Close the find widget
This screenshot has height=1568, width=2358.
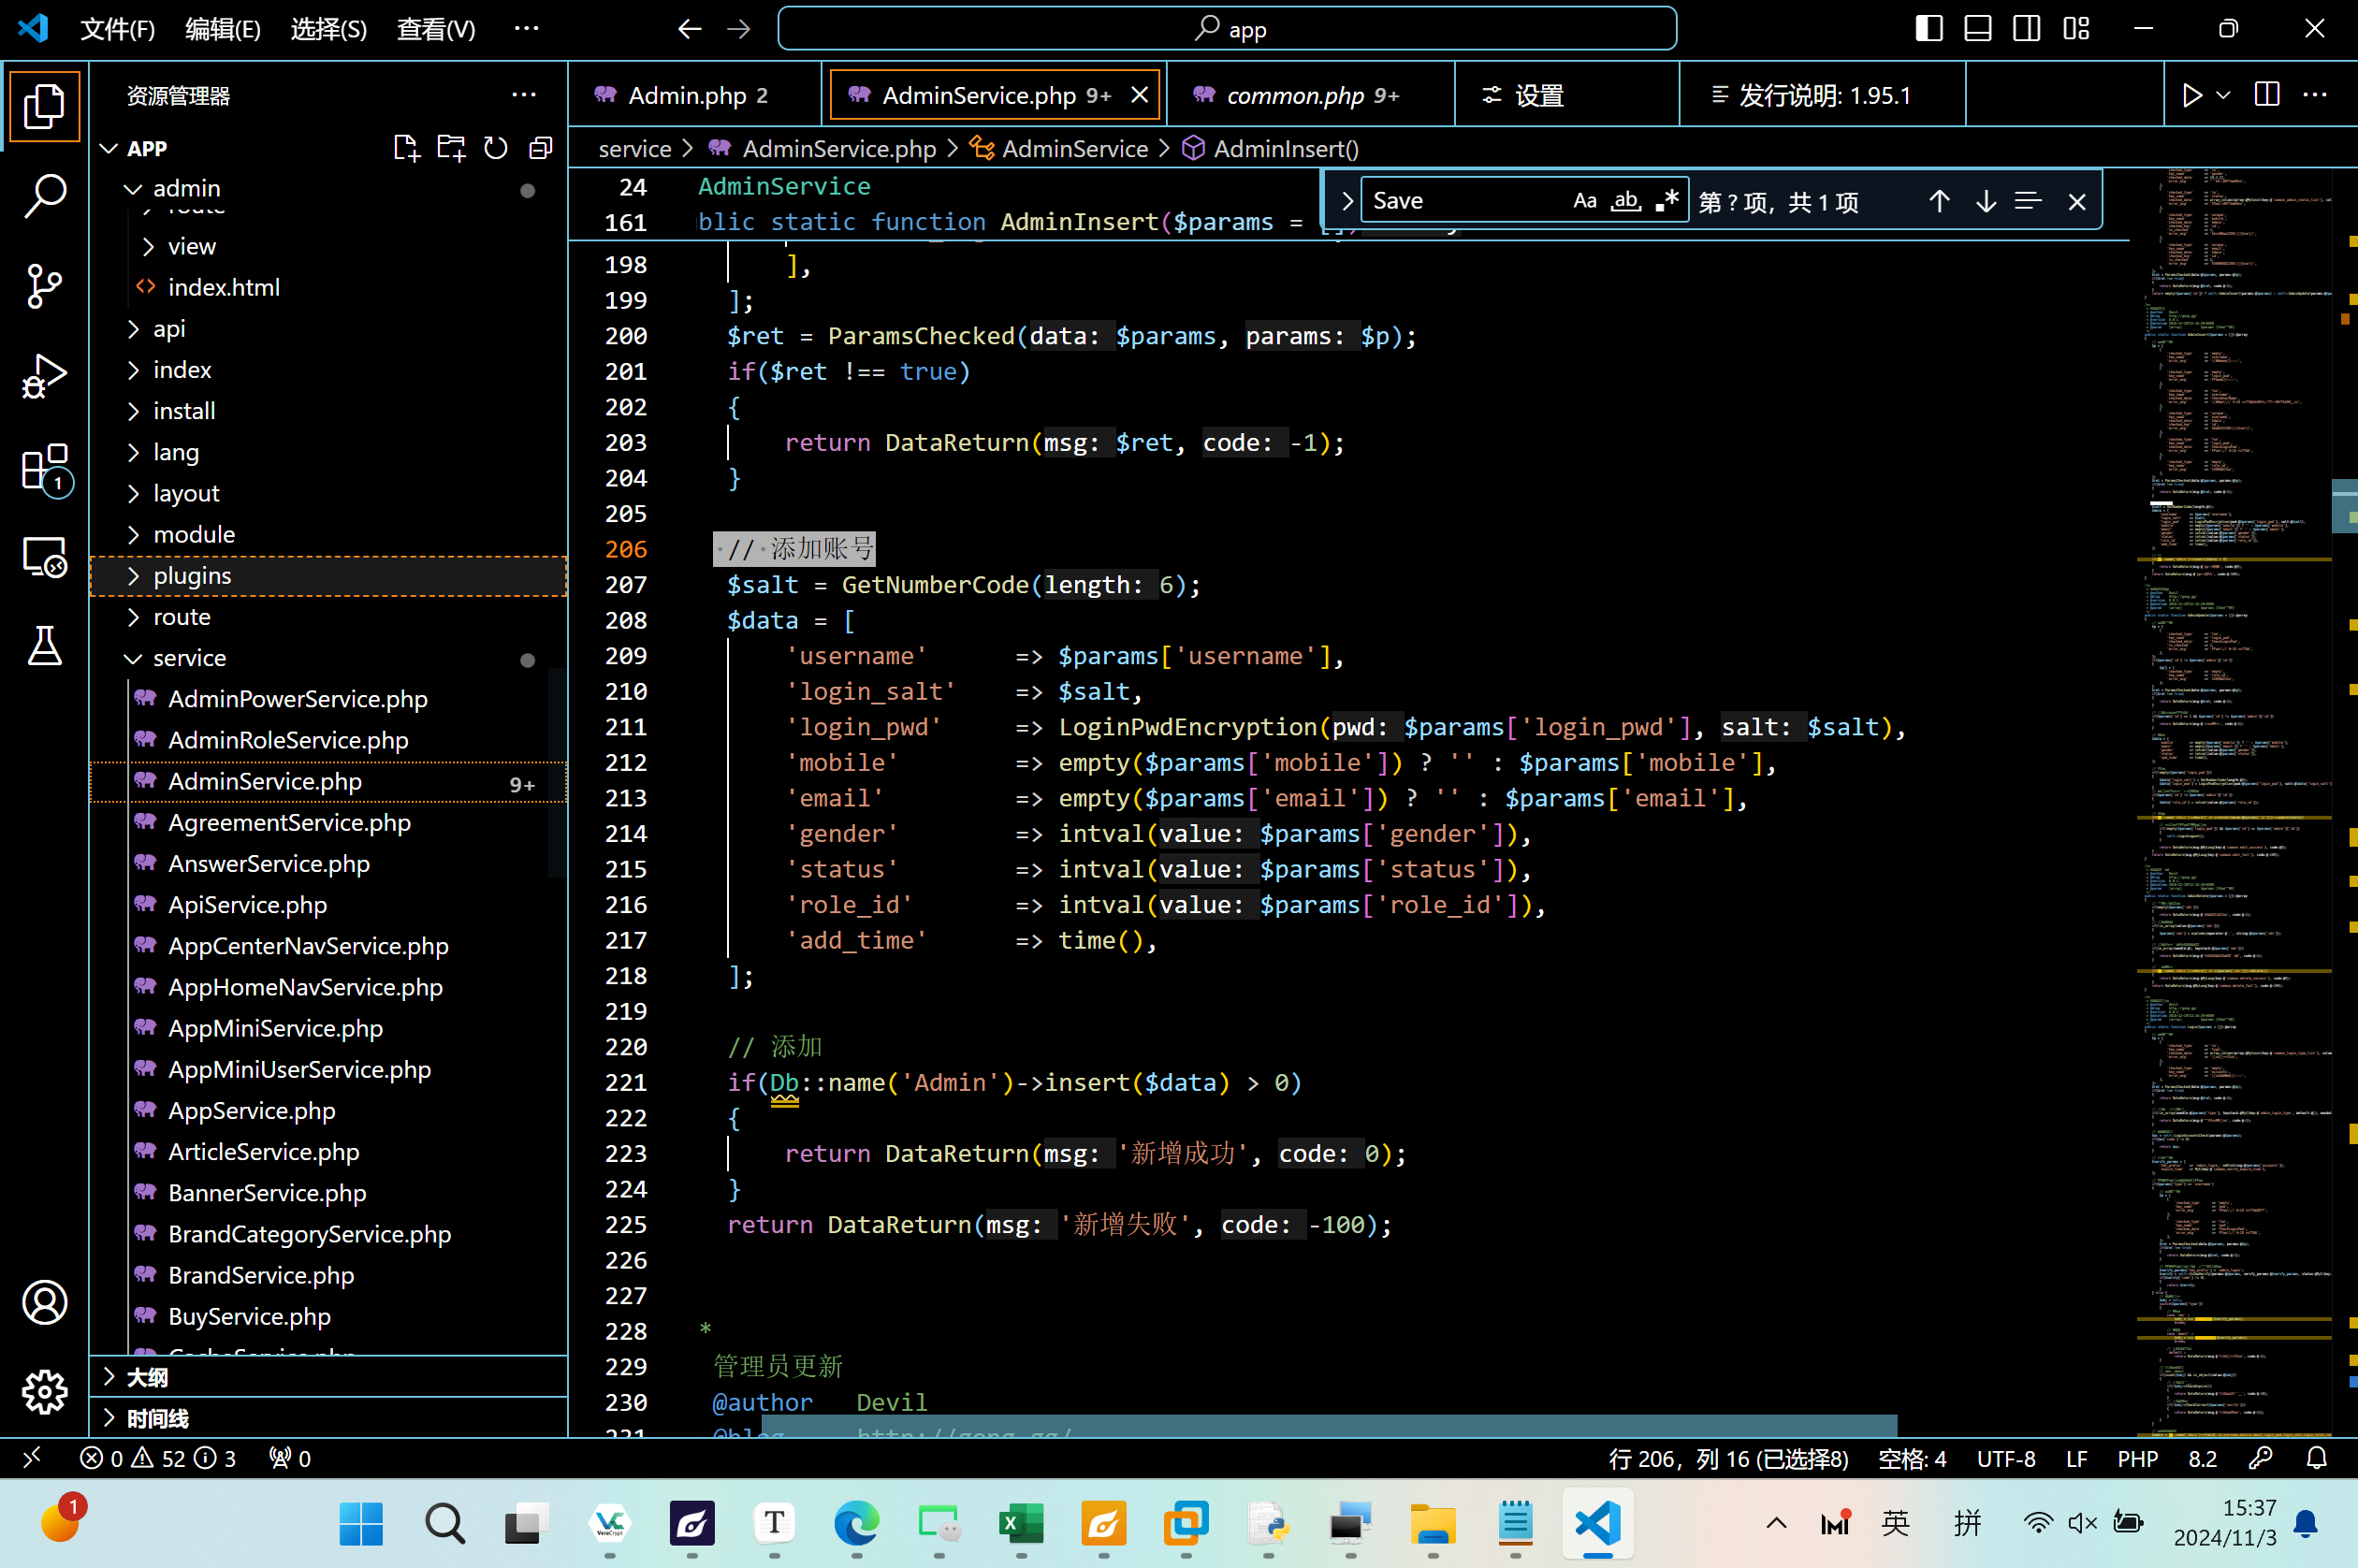click(2077, 201)
